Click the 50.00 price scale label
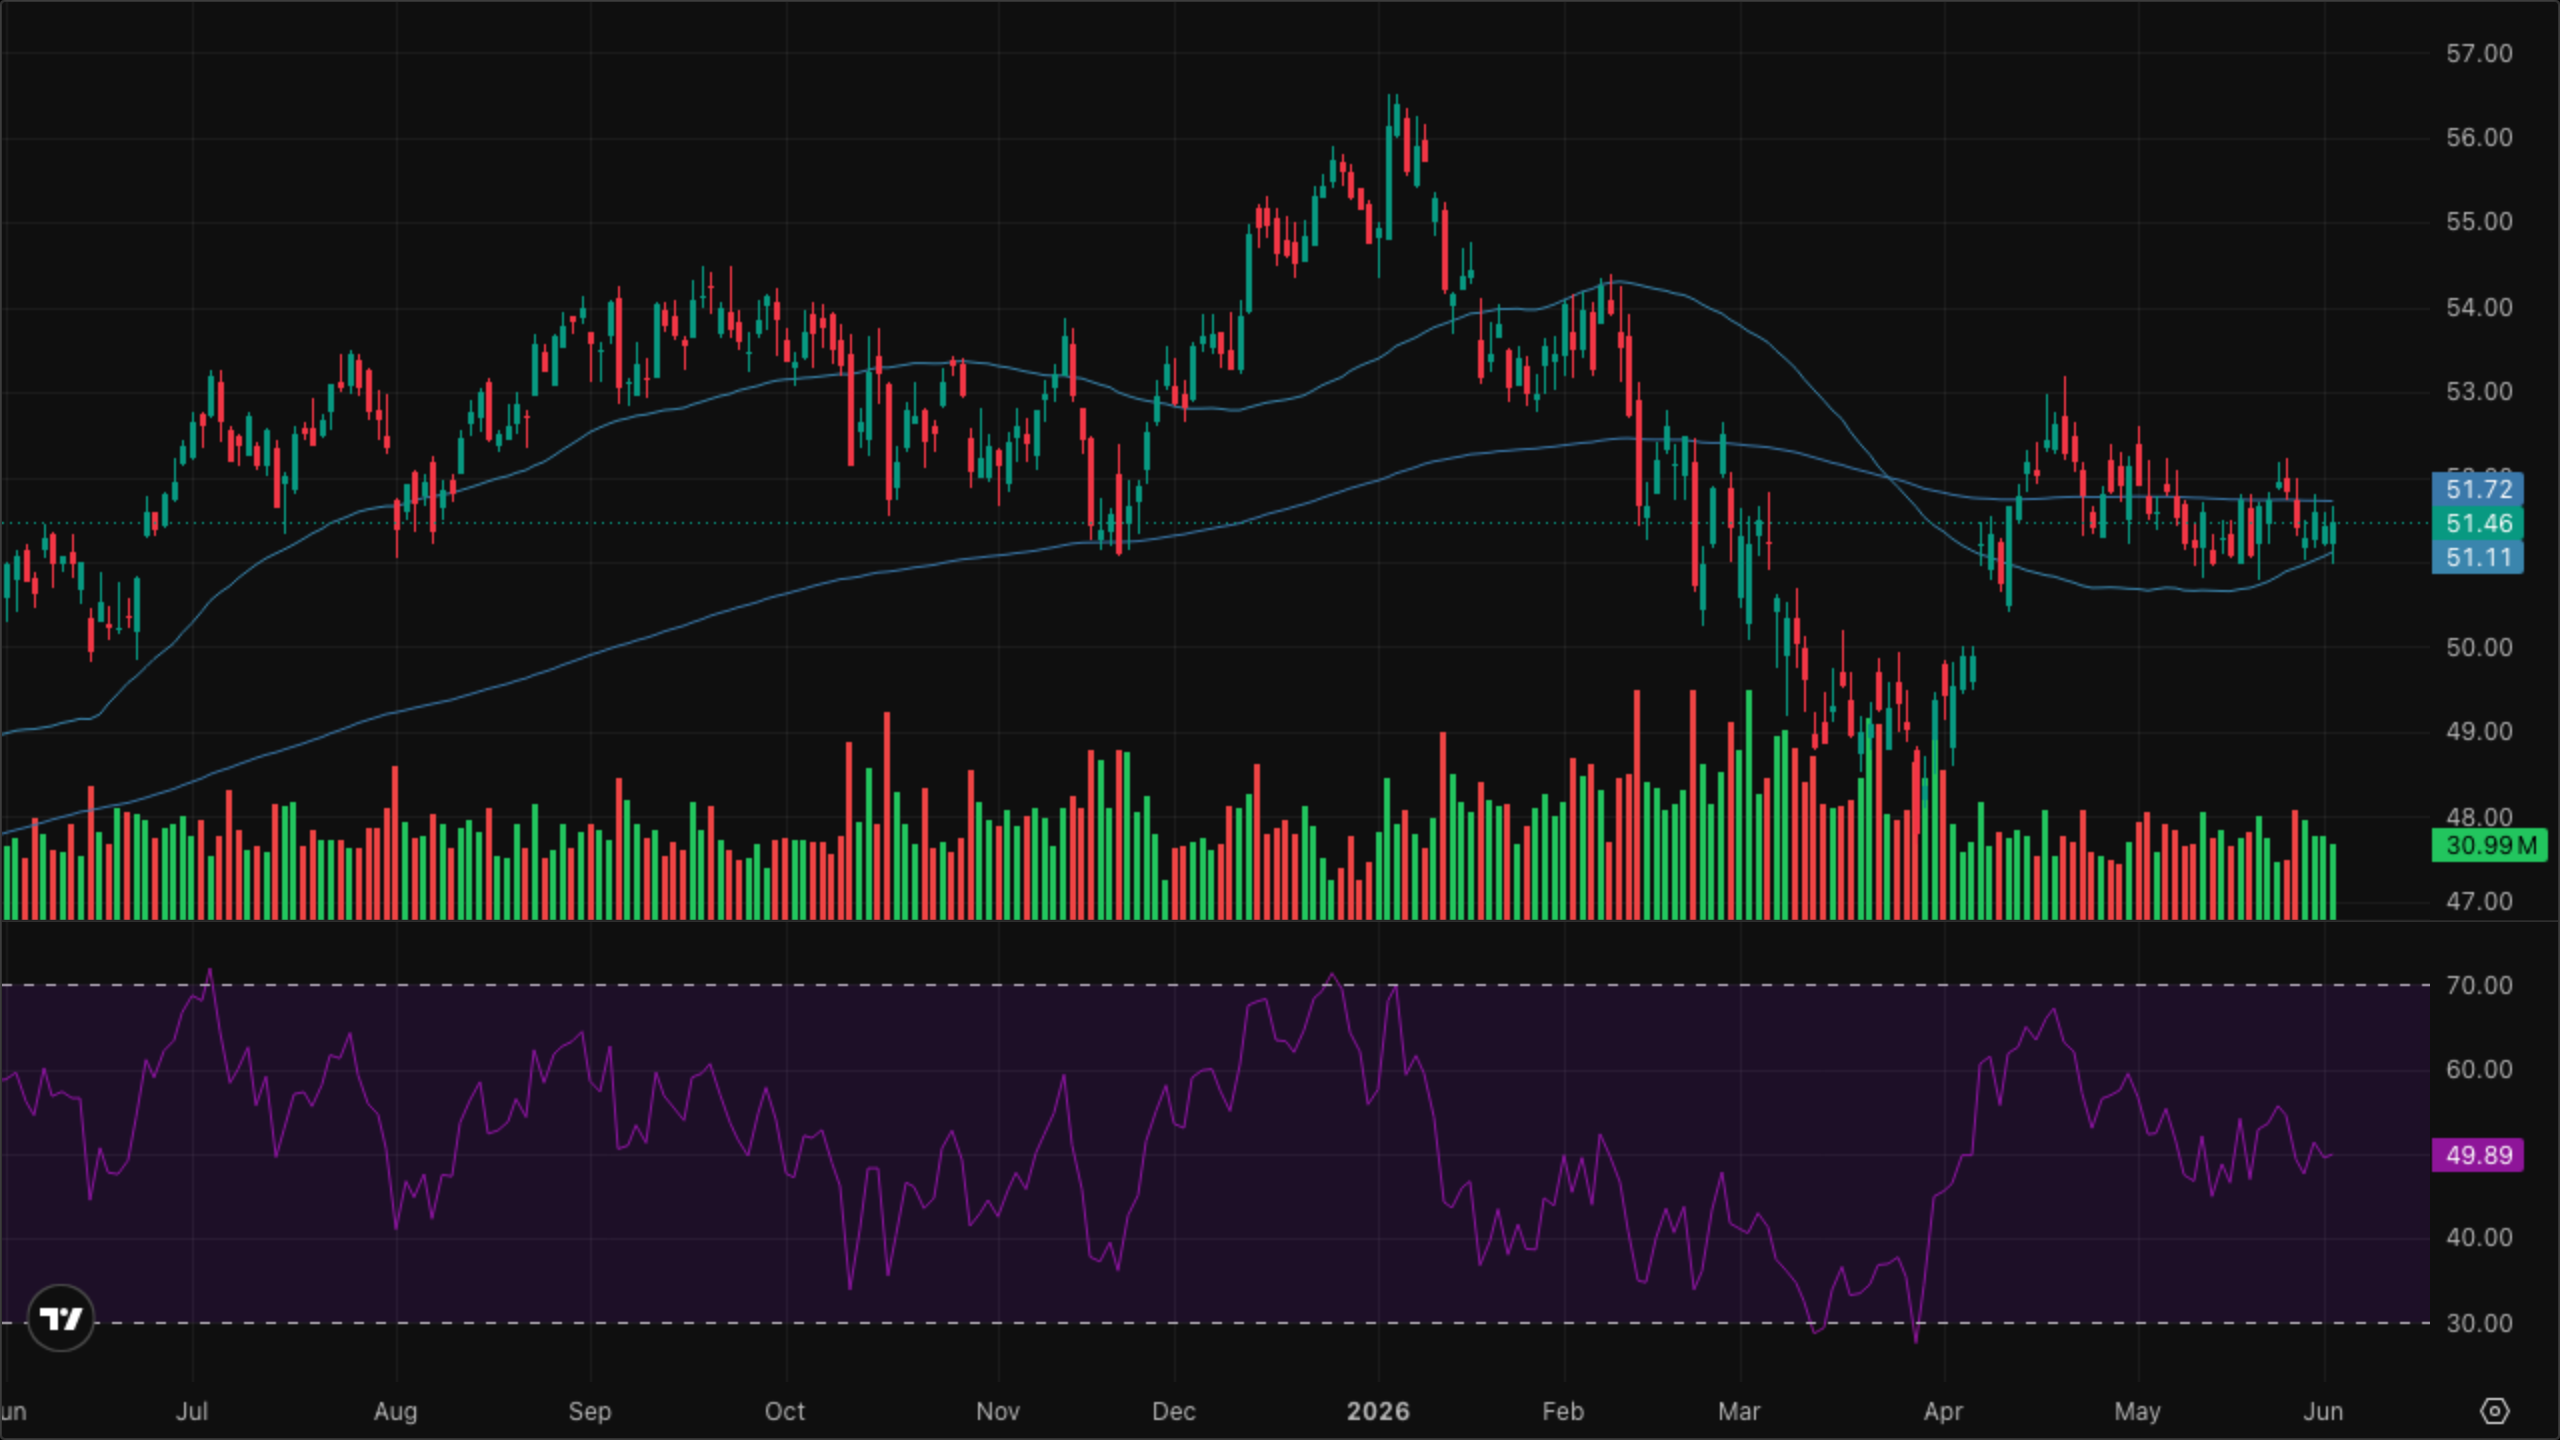The image size is (2560, 1440). coord(2479,647)
